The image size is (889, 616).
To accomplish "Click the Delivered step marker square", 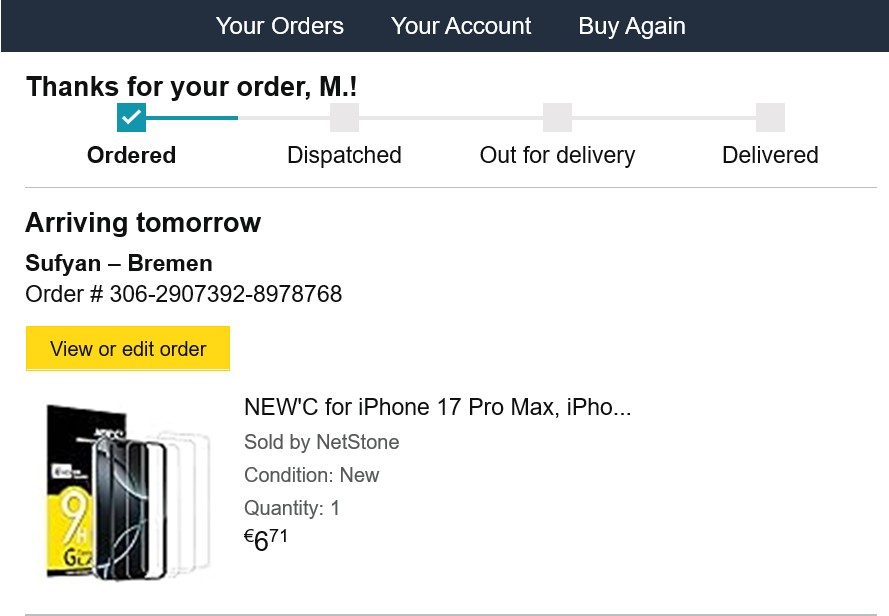I will (770, 118).
